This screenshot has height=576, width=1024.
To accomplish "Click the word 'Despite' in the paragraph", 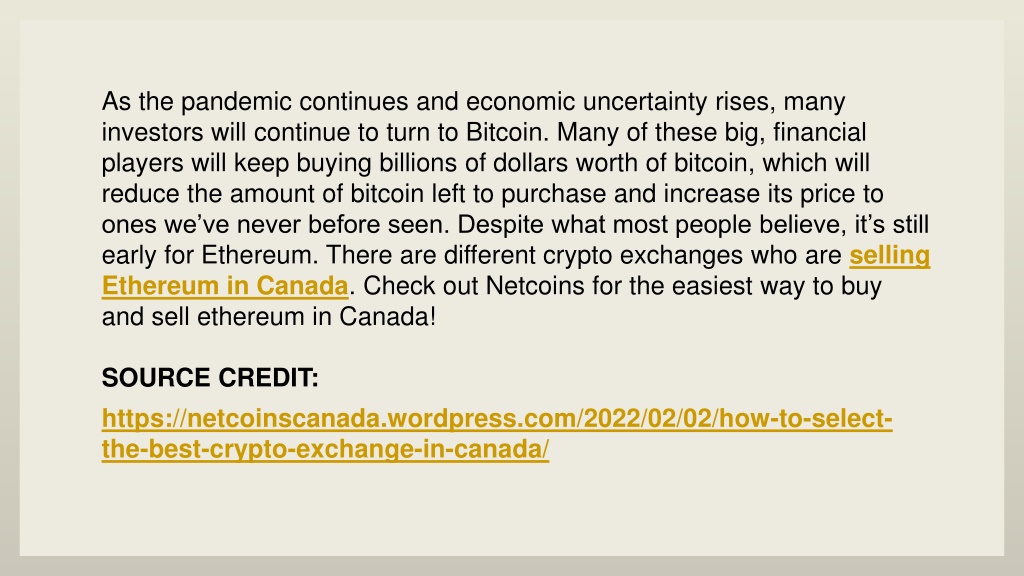I will coord(500,225).
